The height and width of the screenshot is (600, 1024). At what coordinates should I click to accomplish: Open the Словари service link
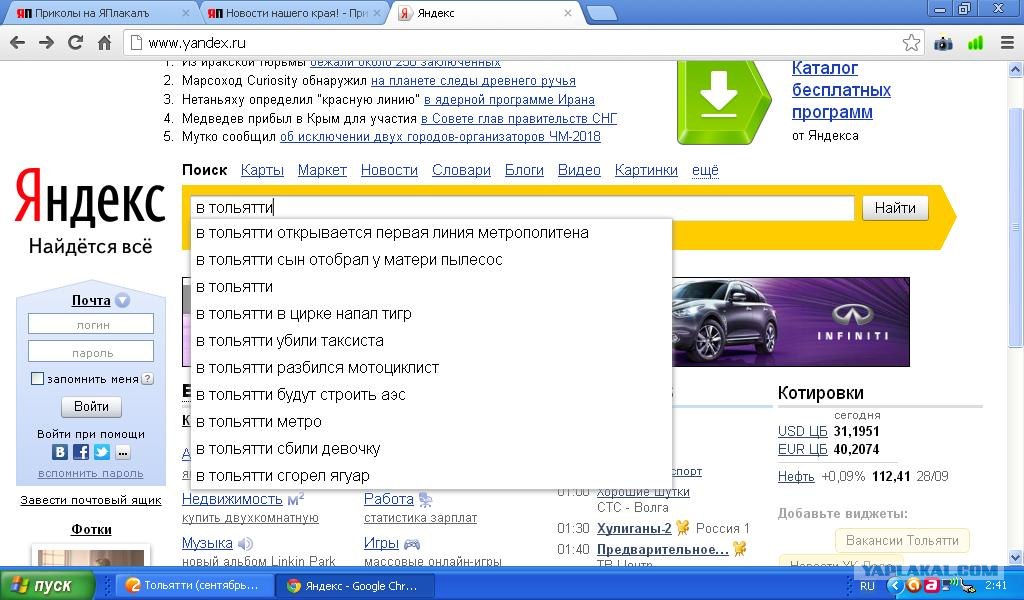[461, 170]
